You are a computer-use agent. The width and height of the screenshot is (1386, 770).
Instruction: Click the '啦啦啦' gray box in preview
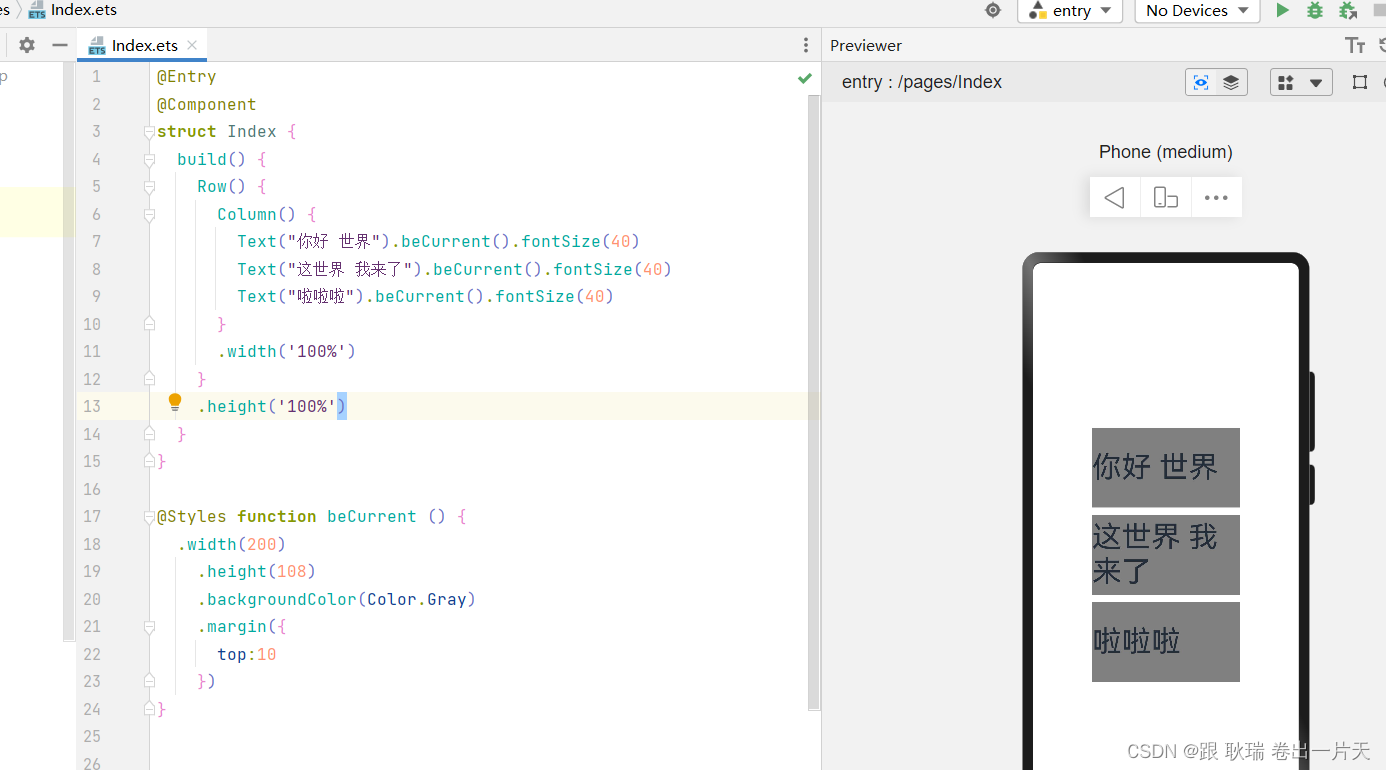click(1166, 642)
